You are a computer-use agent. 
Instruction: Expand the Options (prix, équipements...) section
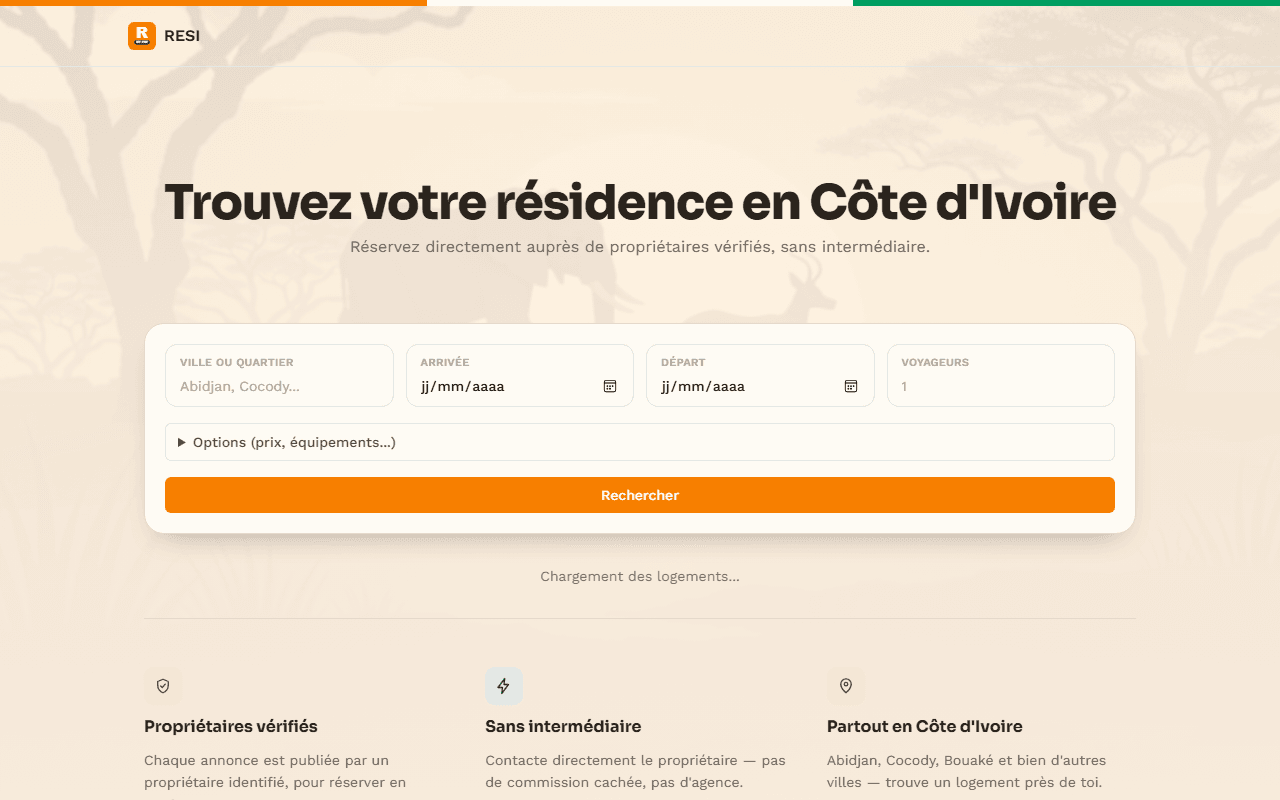click(x=640, y=442)
